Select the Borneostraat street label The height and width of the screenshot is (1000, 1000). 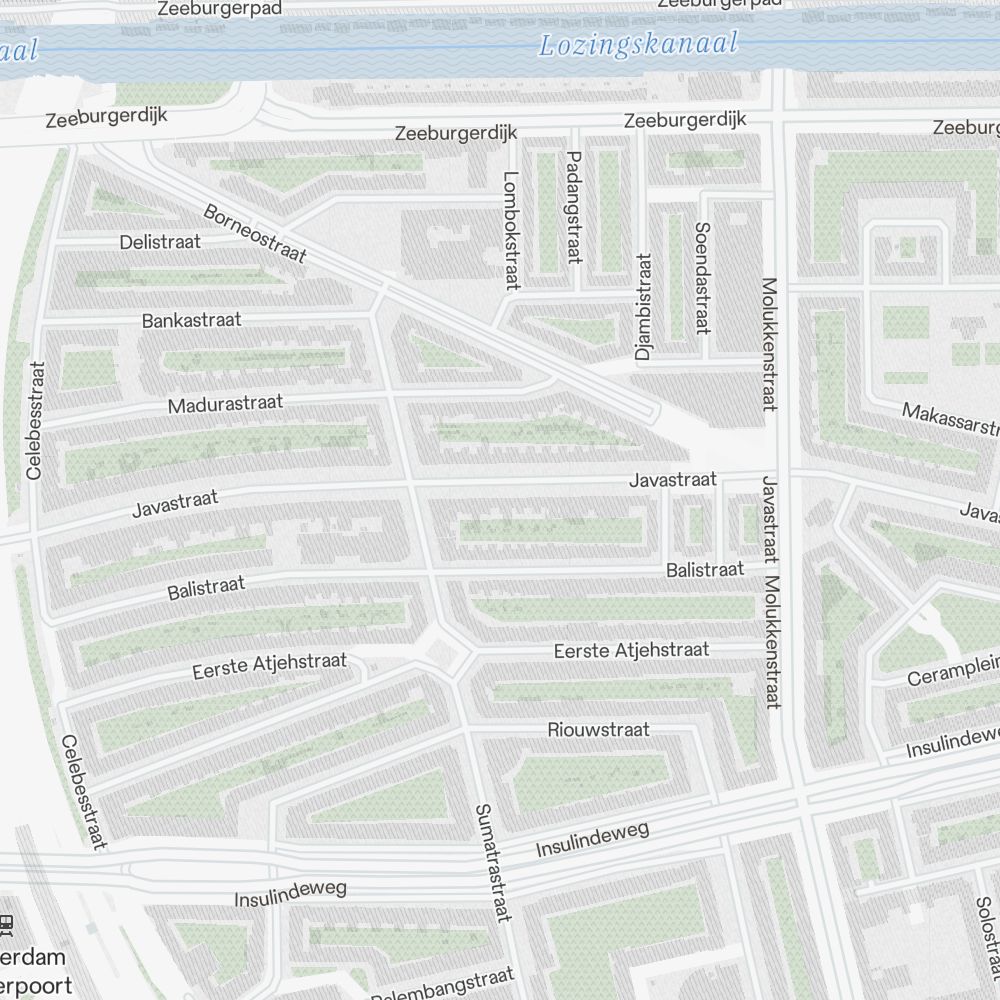(255, 235)
